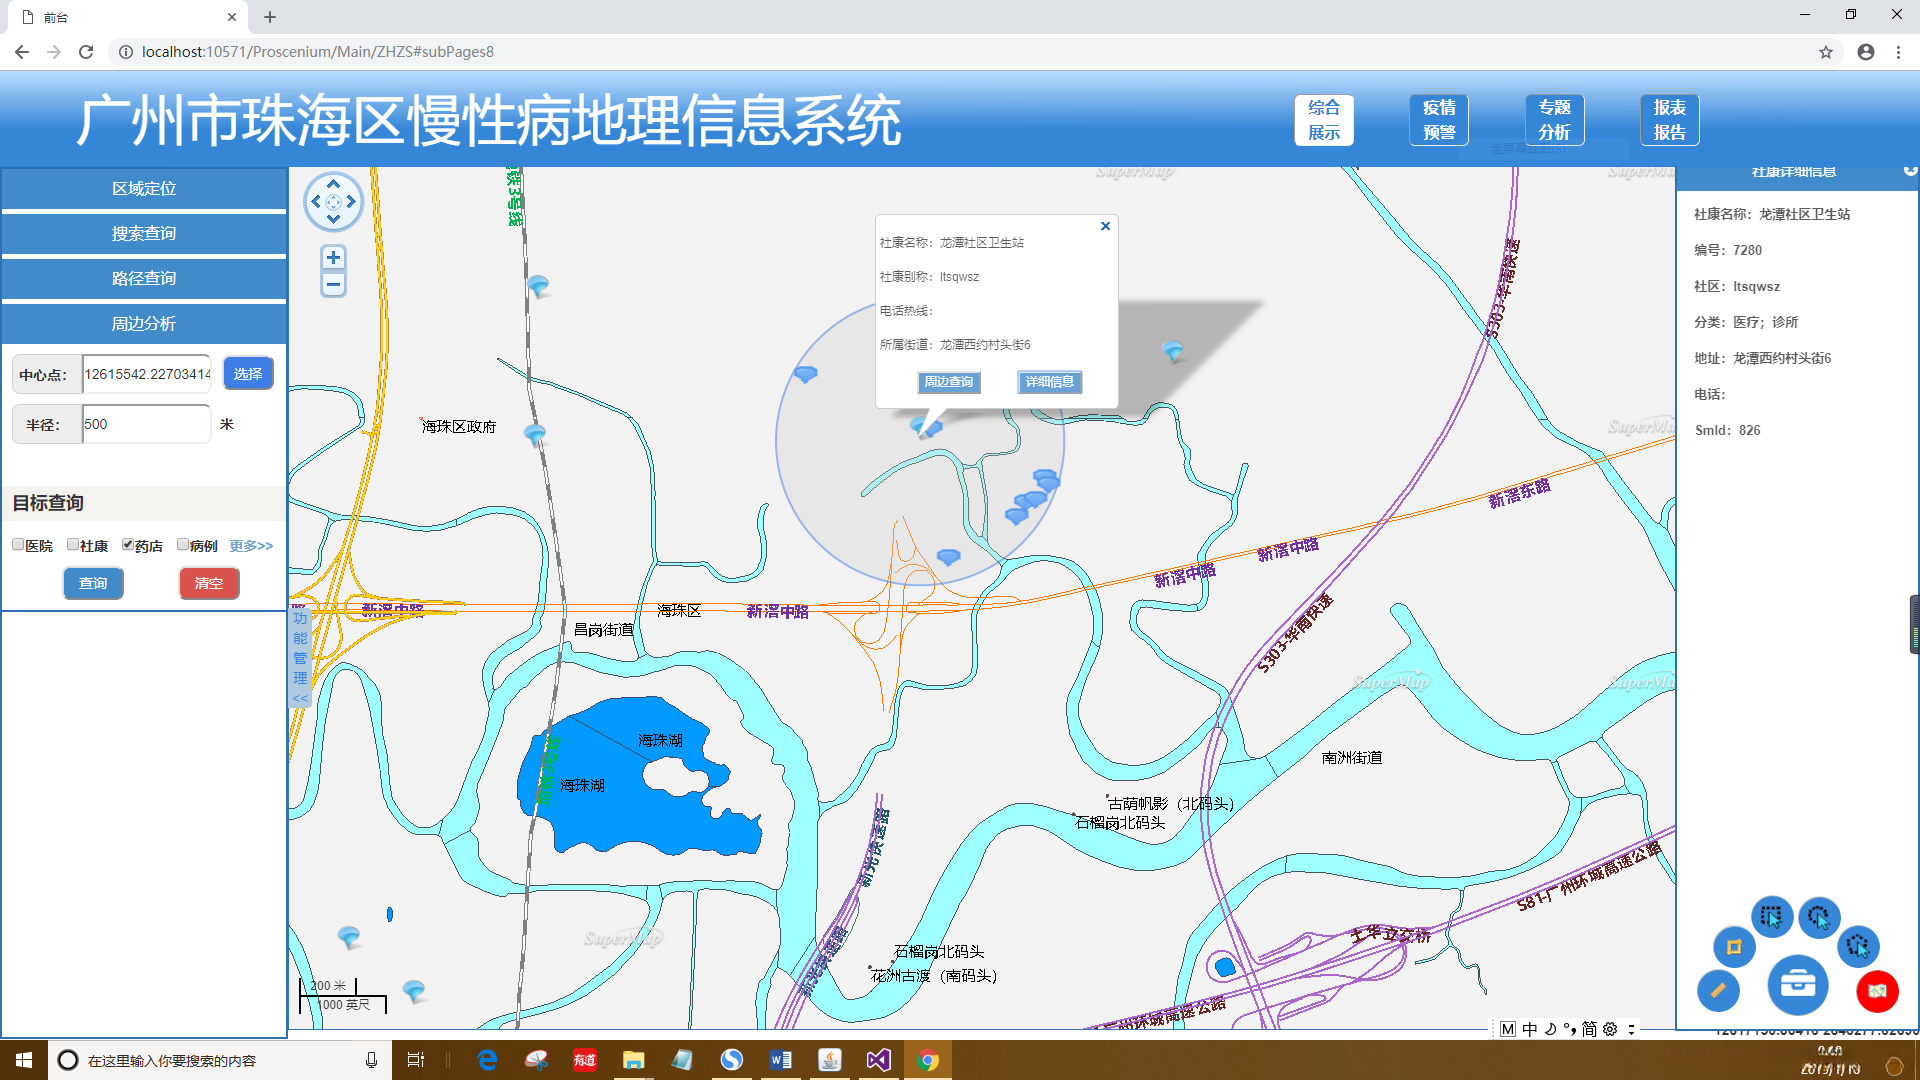This screenshot has width=1920, height=1080.
Task: Zoom in the map with plus button
Action: (333, 258)
